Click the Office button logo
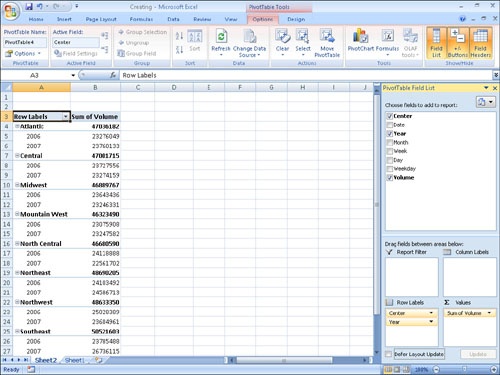500x375 pixels. (x=11, y=11)
